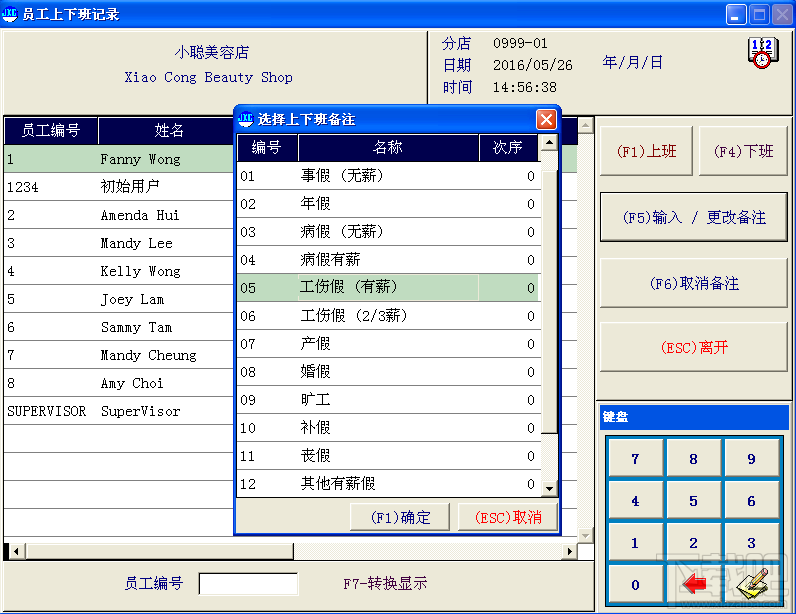The width and height of the screenshot is (796, 614).
Task: Tap keypad number 9
Action: pyautogui.click(x=751, y=459)
